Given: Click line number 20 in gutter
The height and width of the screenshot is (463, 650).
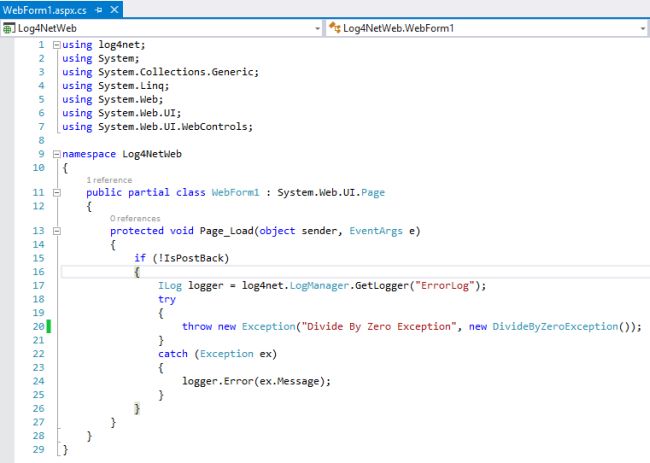Looking at the screenshot, I should tap(39, 327).
